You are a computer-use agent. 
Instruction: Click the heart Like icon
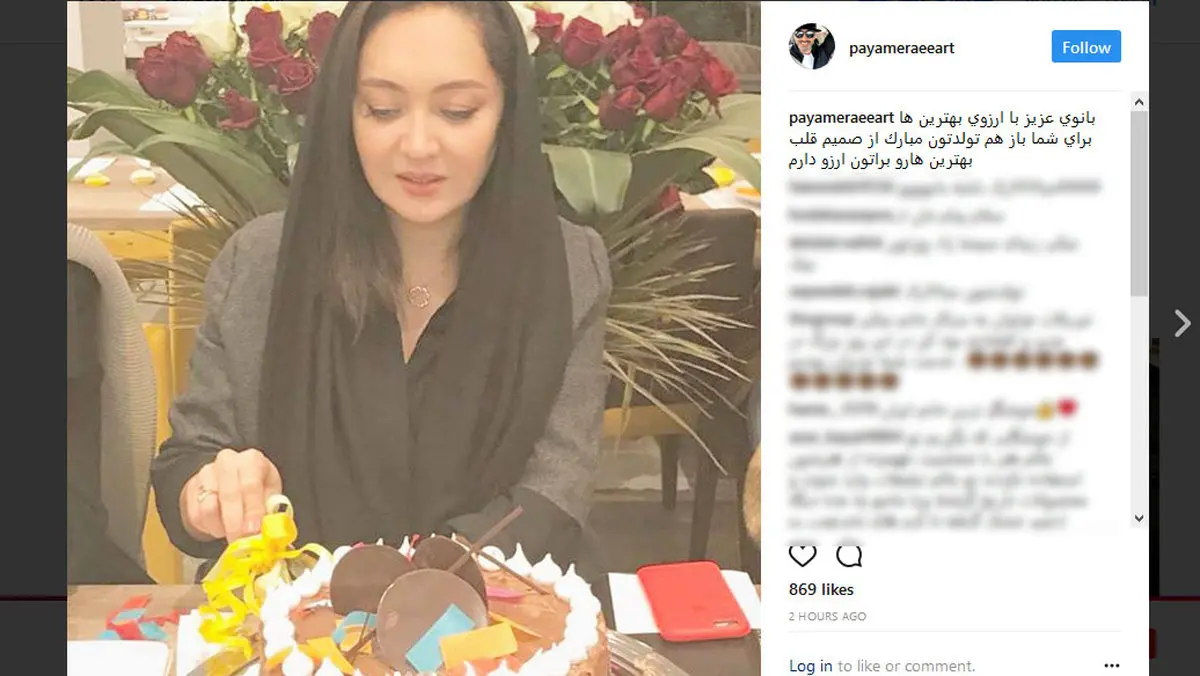point(802,556)
